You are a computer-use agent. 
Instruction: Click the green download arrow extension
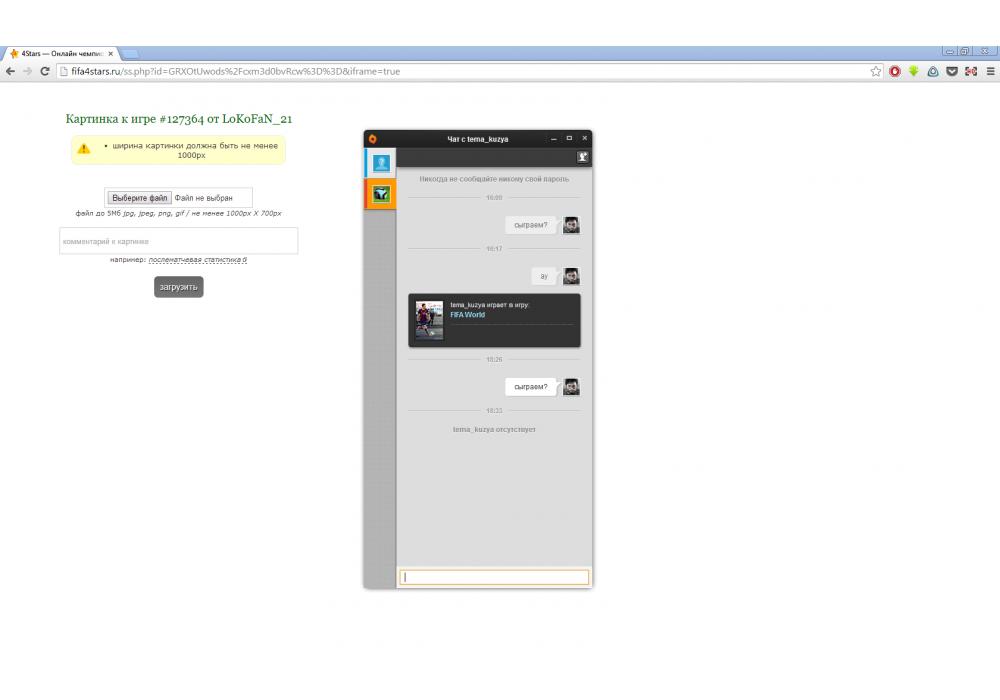click(x=913, y=71)
